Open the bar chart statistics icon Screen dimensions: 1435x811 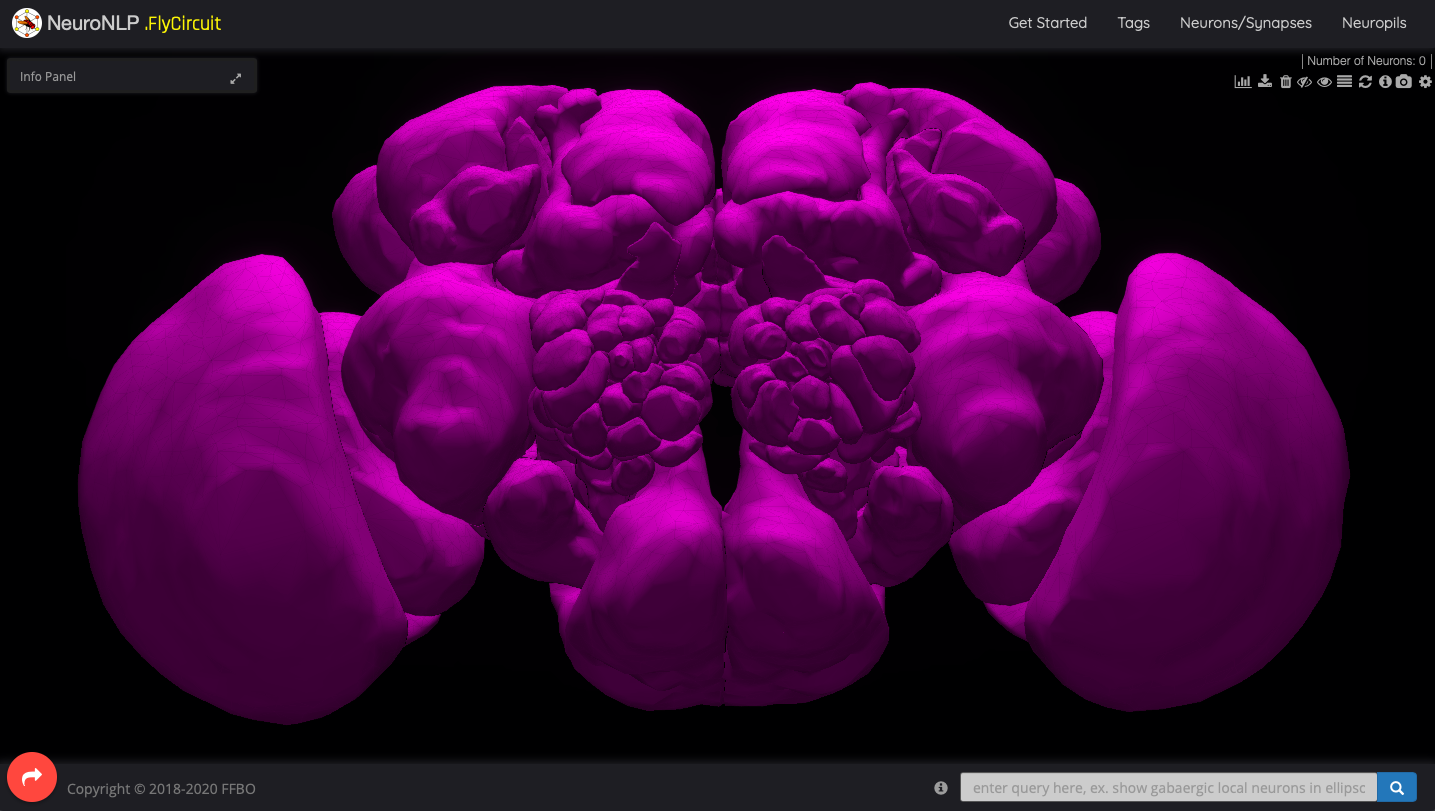click(1243, 82)
